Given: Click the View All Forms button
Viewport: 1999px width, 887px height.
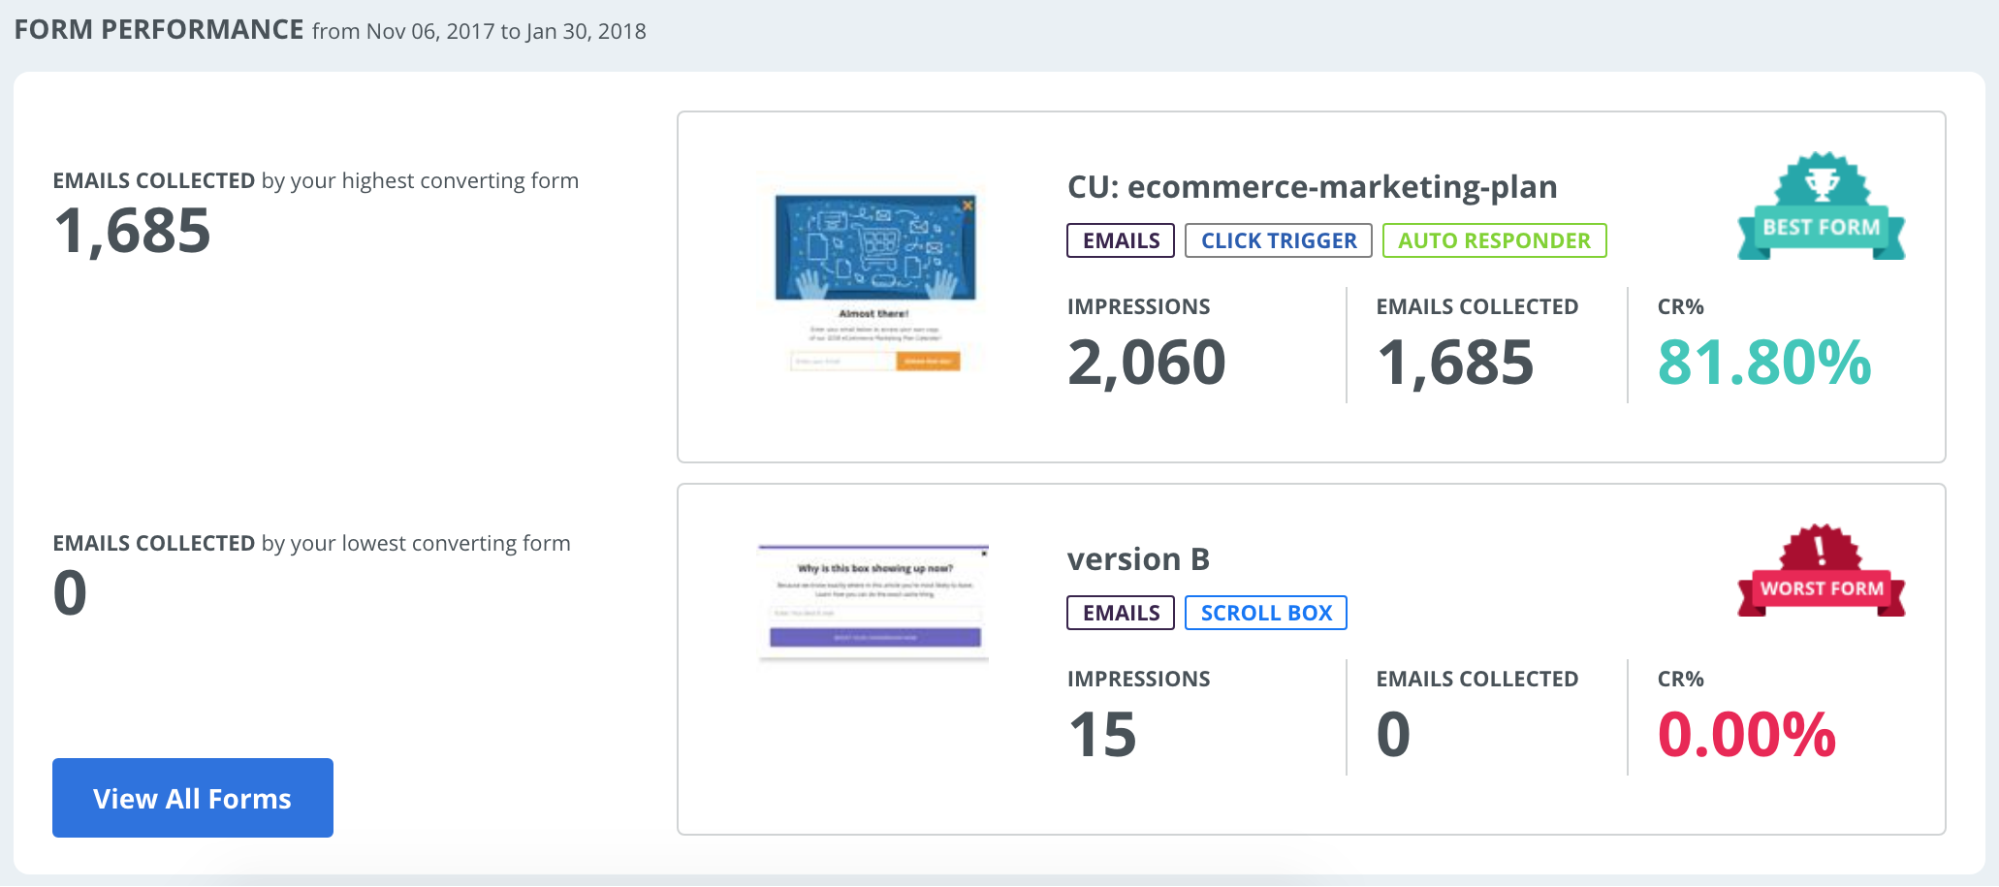Looking at the screenshot, I should [x=192, y=798].
